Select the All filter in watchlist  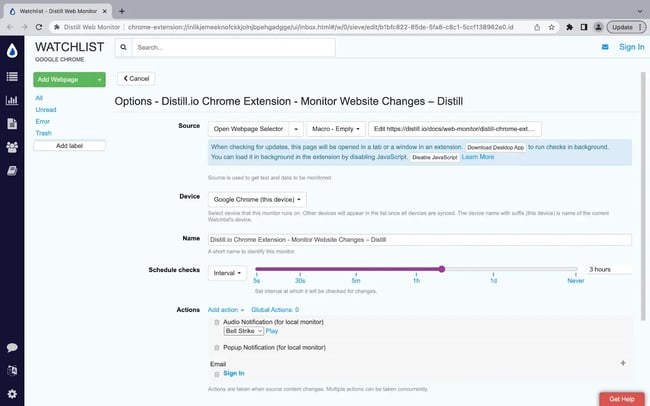tap(39, 98)
